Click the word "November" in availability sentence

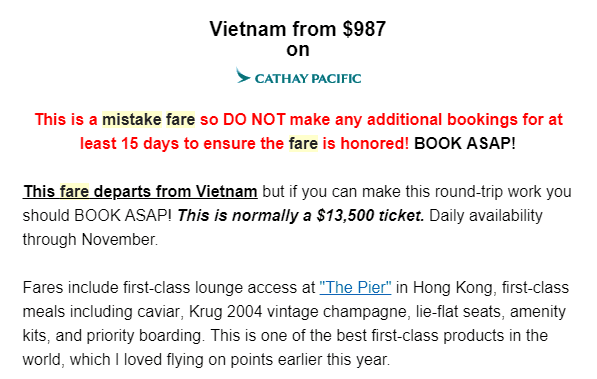119,240
